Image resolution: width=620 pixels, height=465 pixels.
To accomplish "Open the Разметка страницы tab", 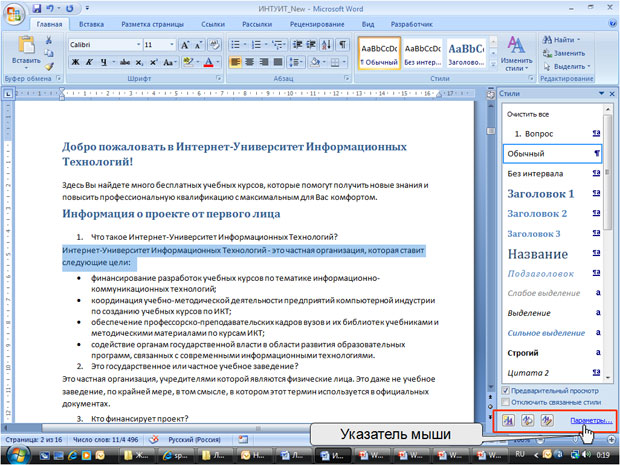I will pos(152,24).
